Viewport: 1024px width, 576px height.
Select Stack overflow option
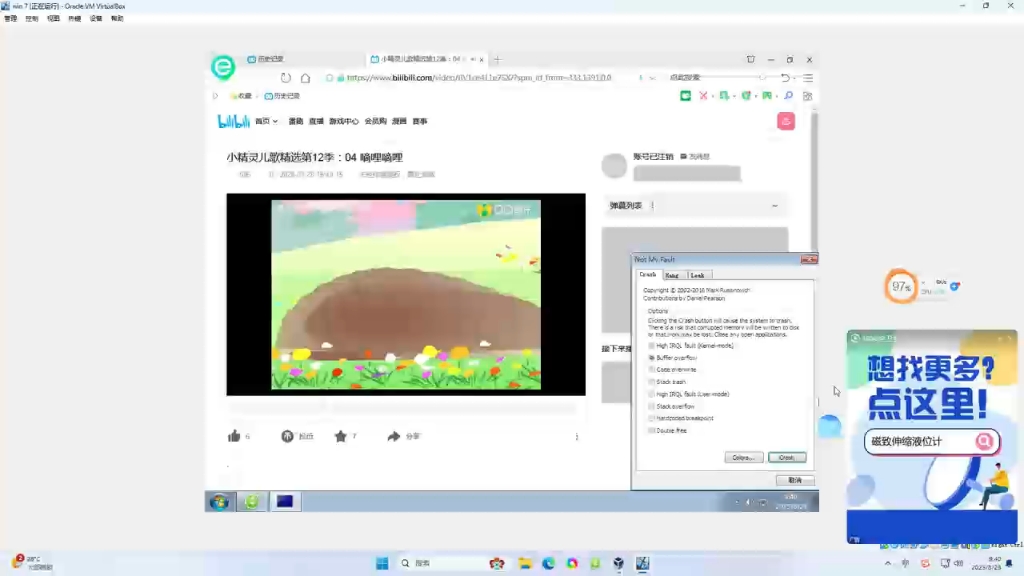[x=671, y=406]
